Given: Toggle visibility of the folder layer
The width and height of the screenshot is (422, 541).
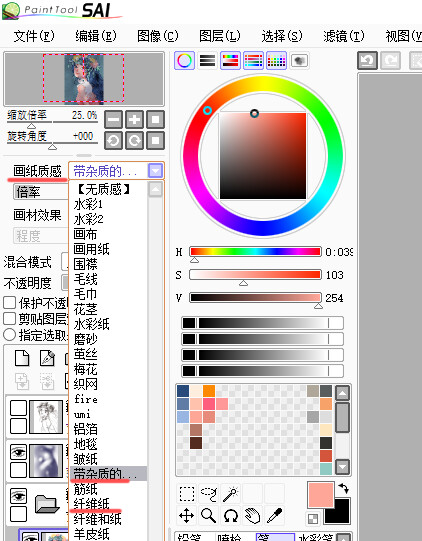Looking at the screenshot, I should (18, 496).
